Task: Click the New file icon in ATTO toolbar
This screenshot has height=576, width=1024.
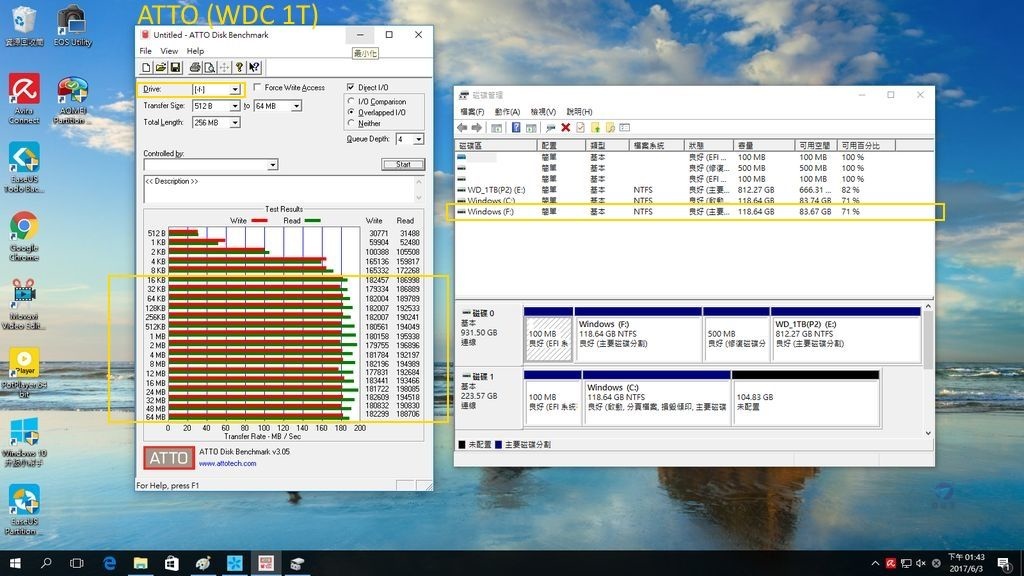Action: pyautogui.click(x=146, y=67)
